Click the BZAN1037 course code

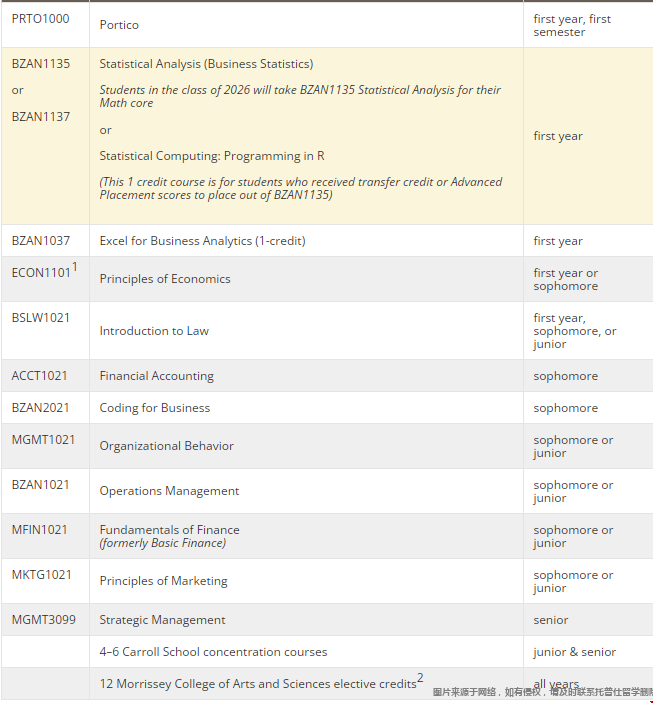pos(41,240)
